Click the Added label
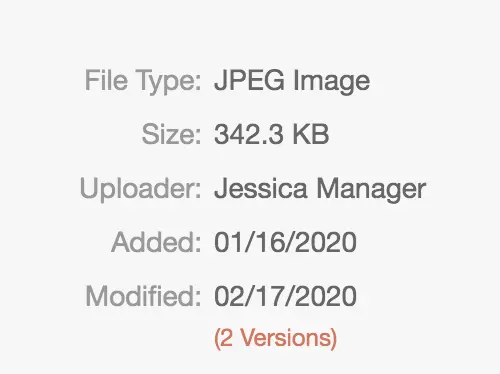 (x=156, y=242)
